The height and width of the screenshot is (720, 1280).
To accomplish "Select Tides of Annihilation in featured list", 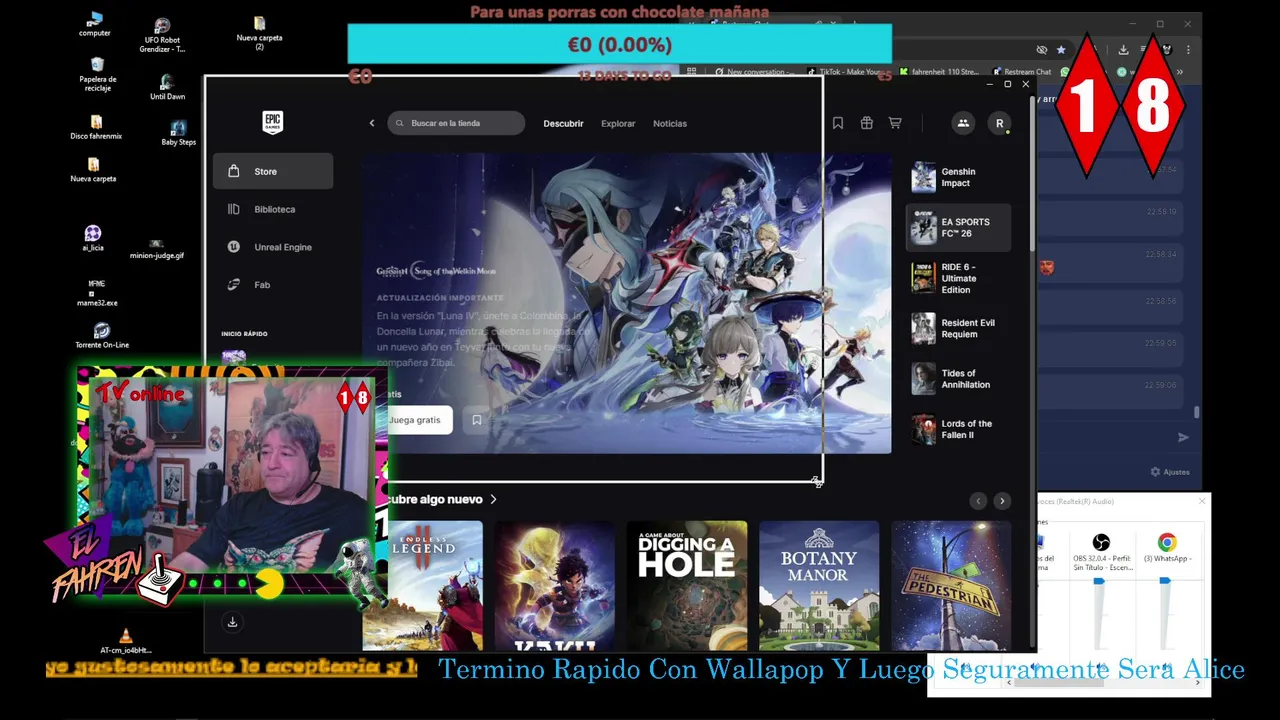I will pyautogui.click(x=958, y=379).
